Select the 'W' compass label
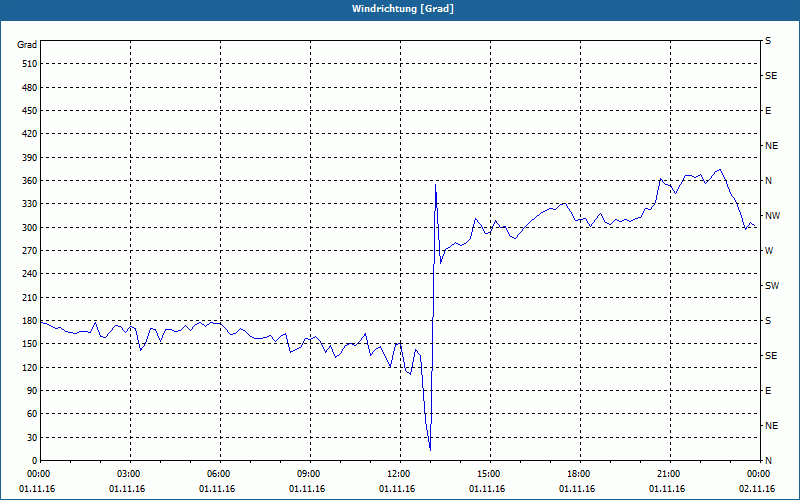Viewport: 800px width, 500px height. [x=769, y=251]
